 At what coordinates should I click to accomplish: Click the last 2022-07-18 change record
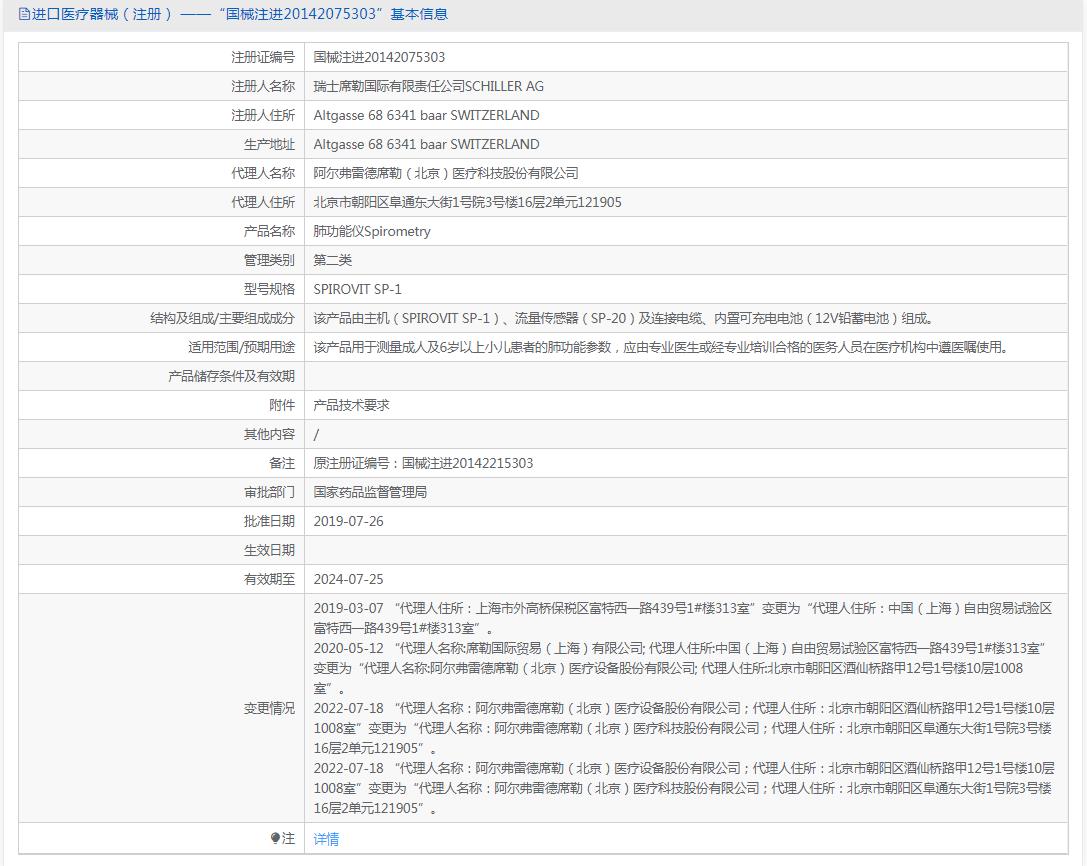tap(684, 788)
